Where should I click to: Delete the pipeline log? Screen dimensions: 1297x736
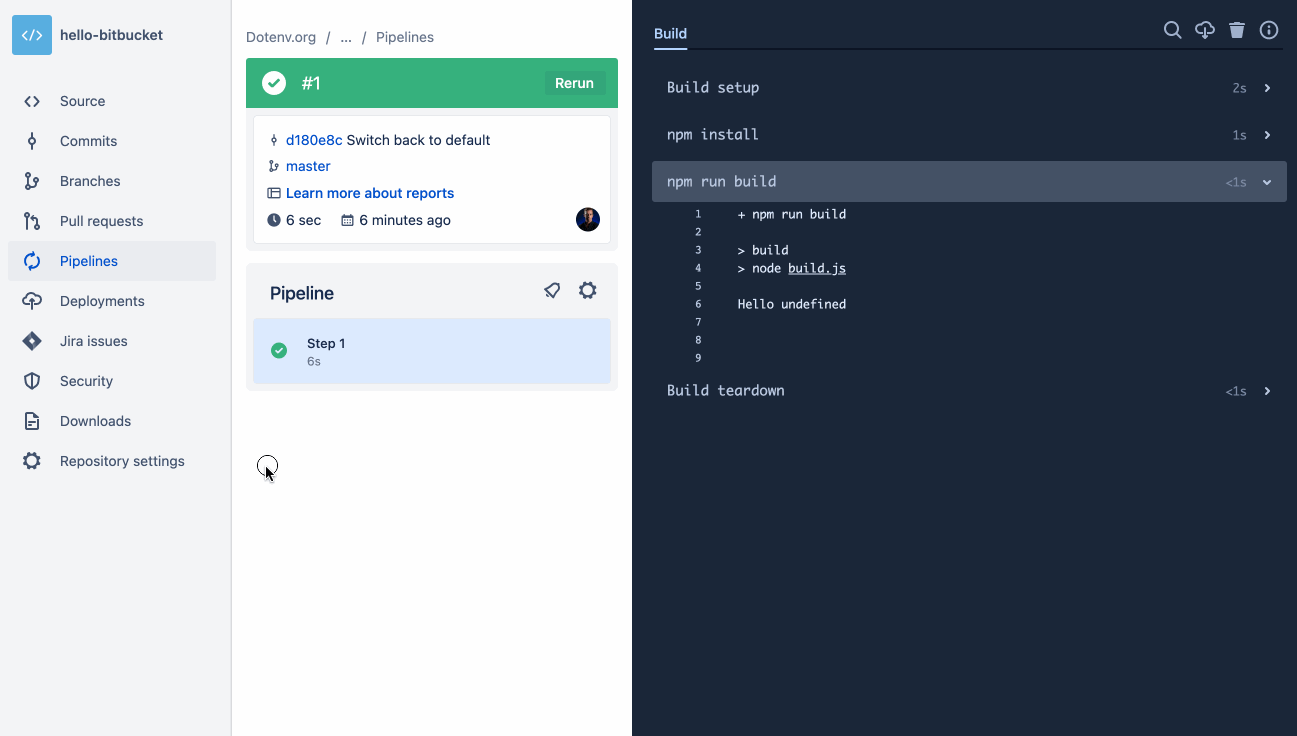1236,30
